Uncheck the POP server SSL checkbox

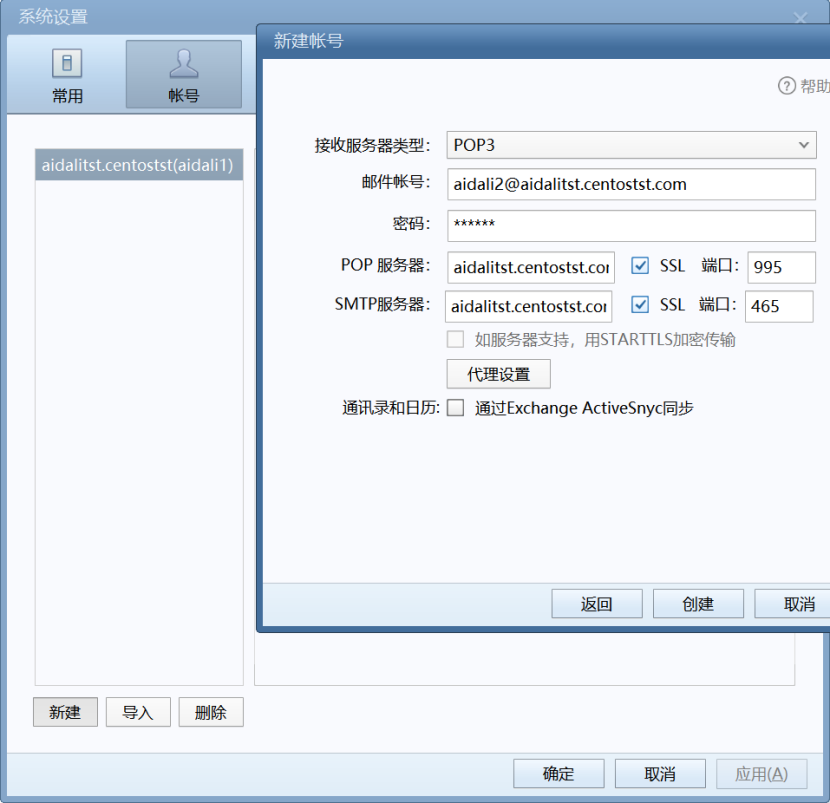click(x=640, y=266)
